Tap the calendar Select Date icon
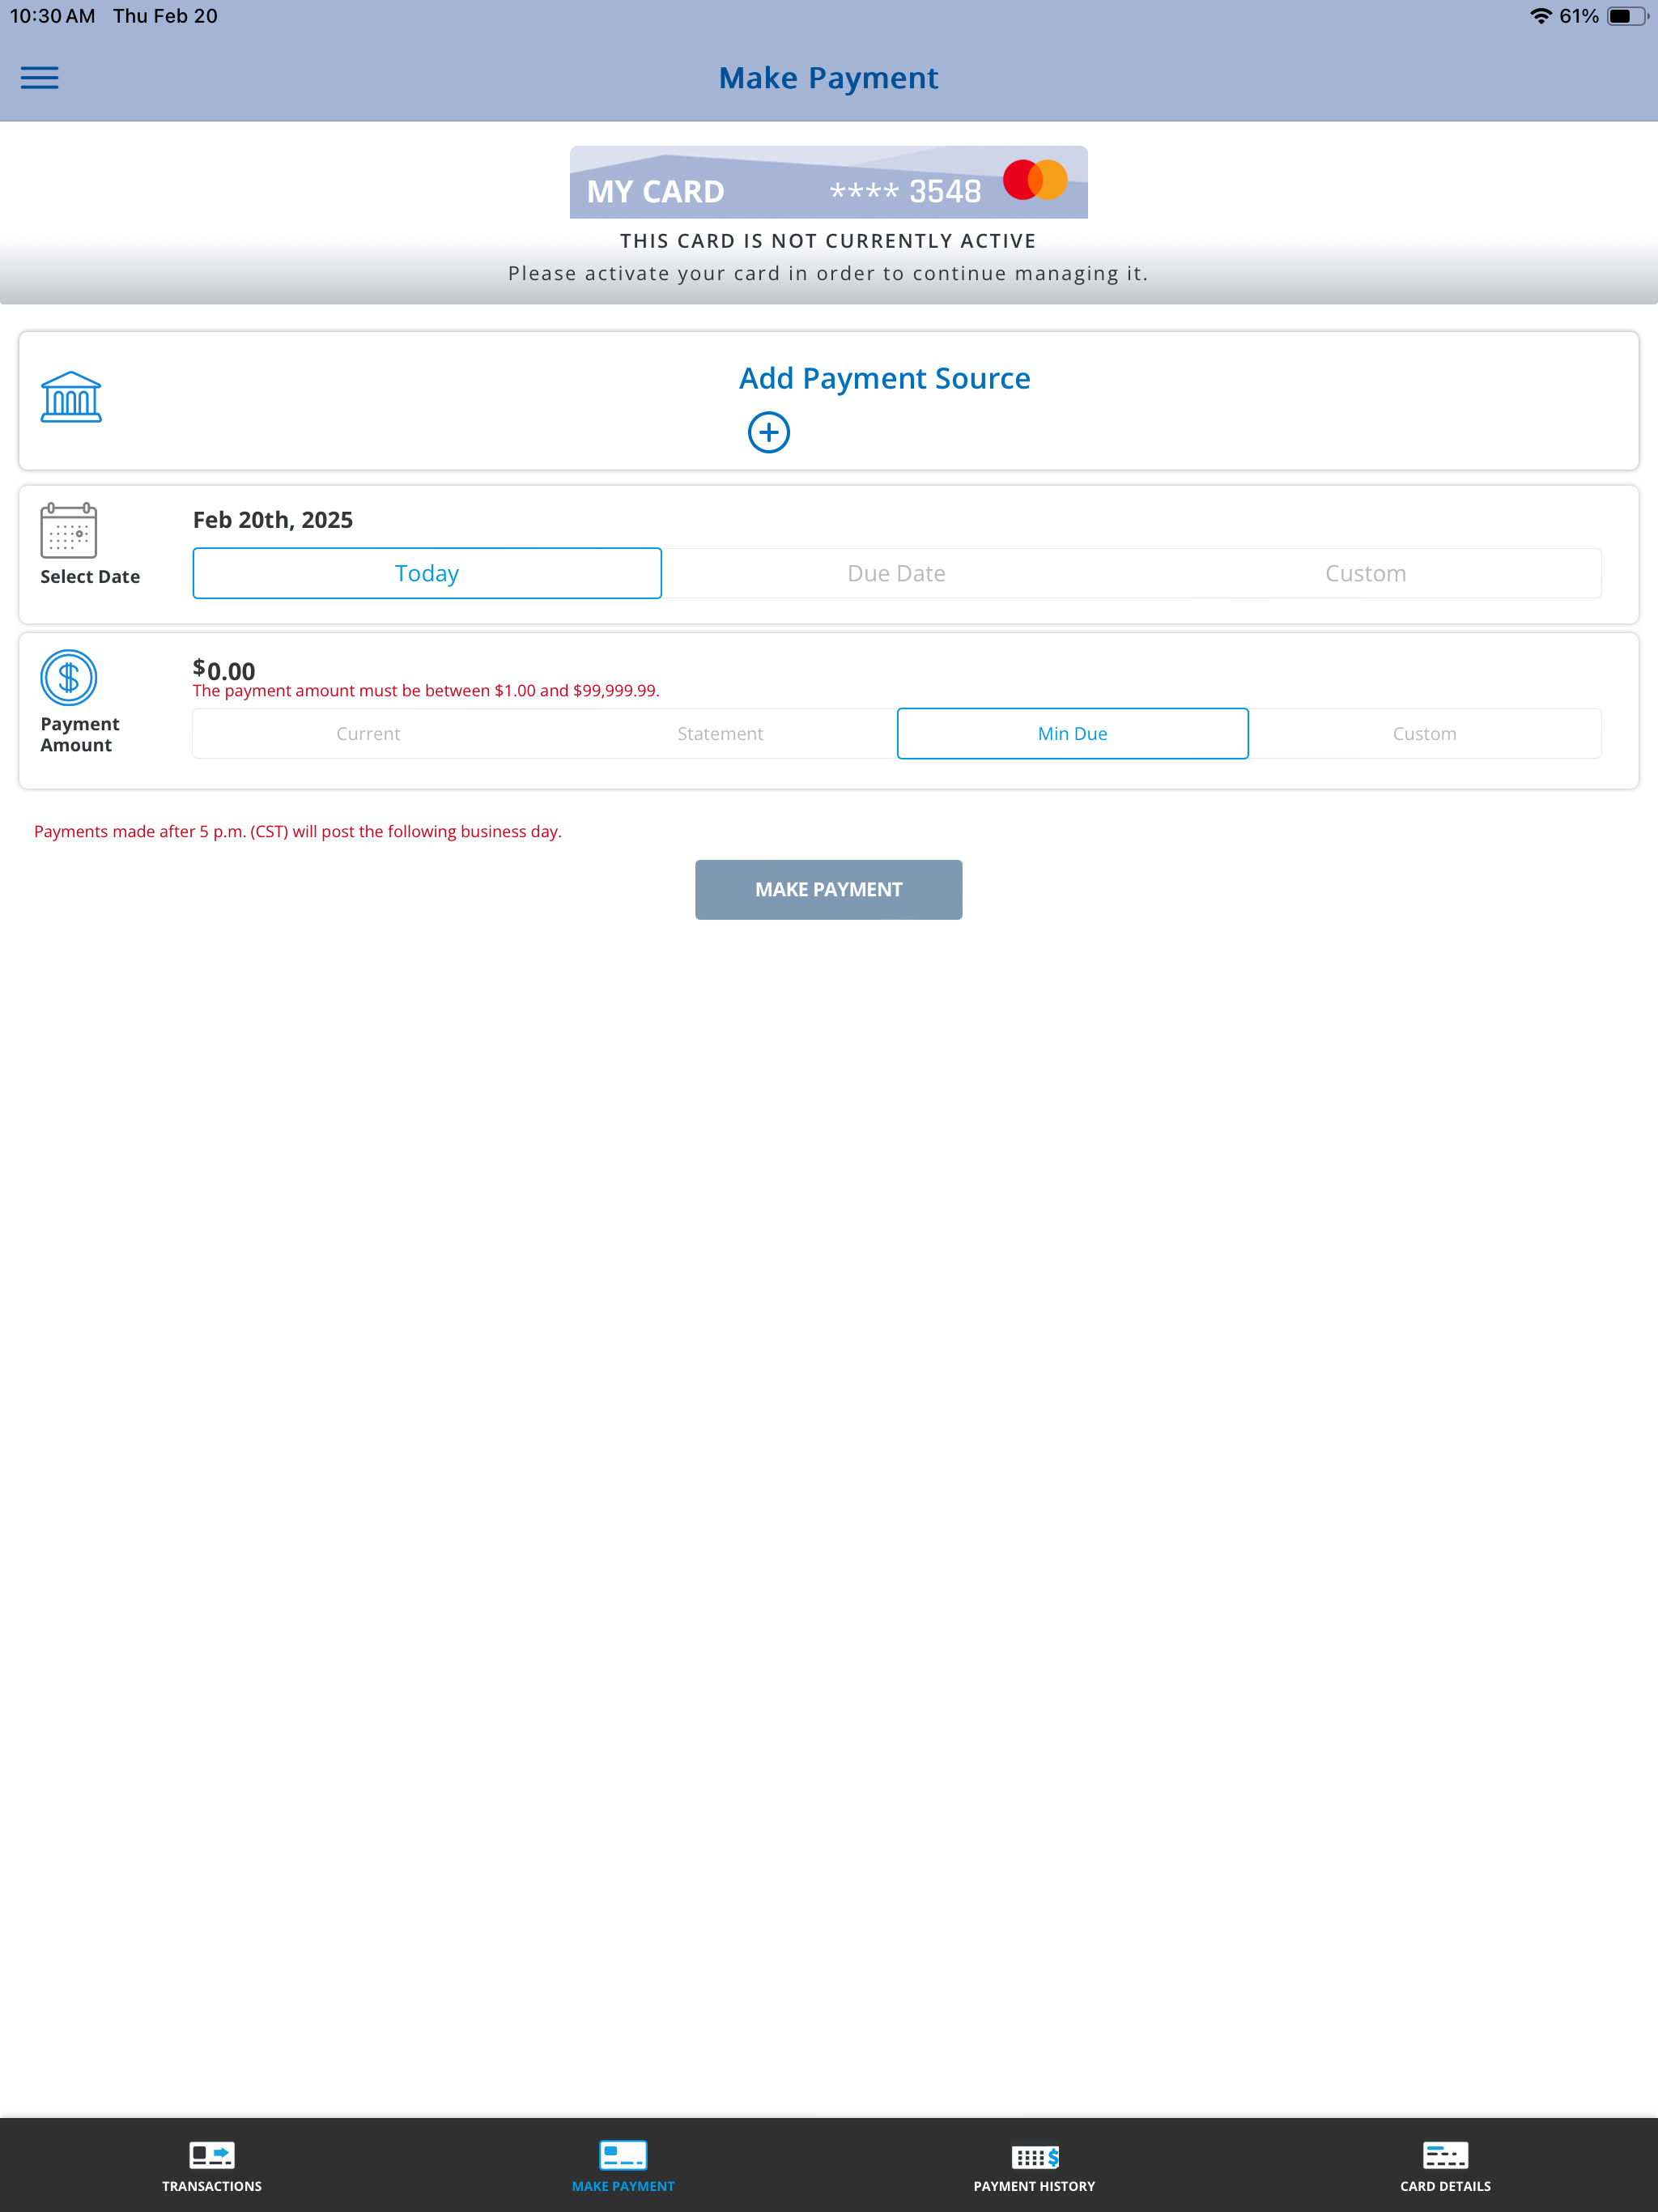The image size is (1658, 2212). [x=68, y=530]
